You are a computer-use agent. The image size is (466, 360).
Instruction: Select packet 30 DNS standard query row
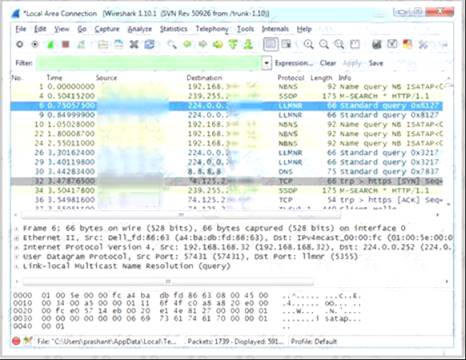[227, 172]
